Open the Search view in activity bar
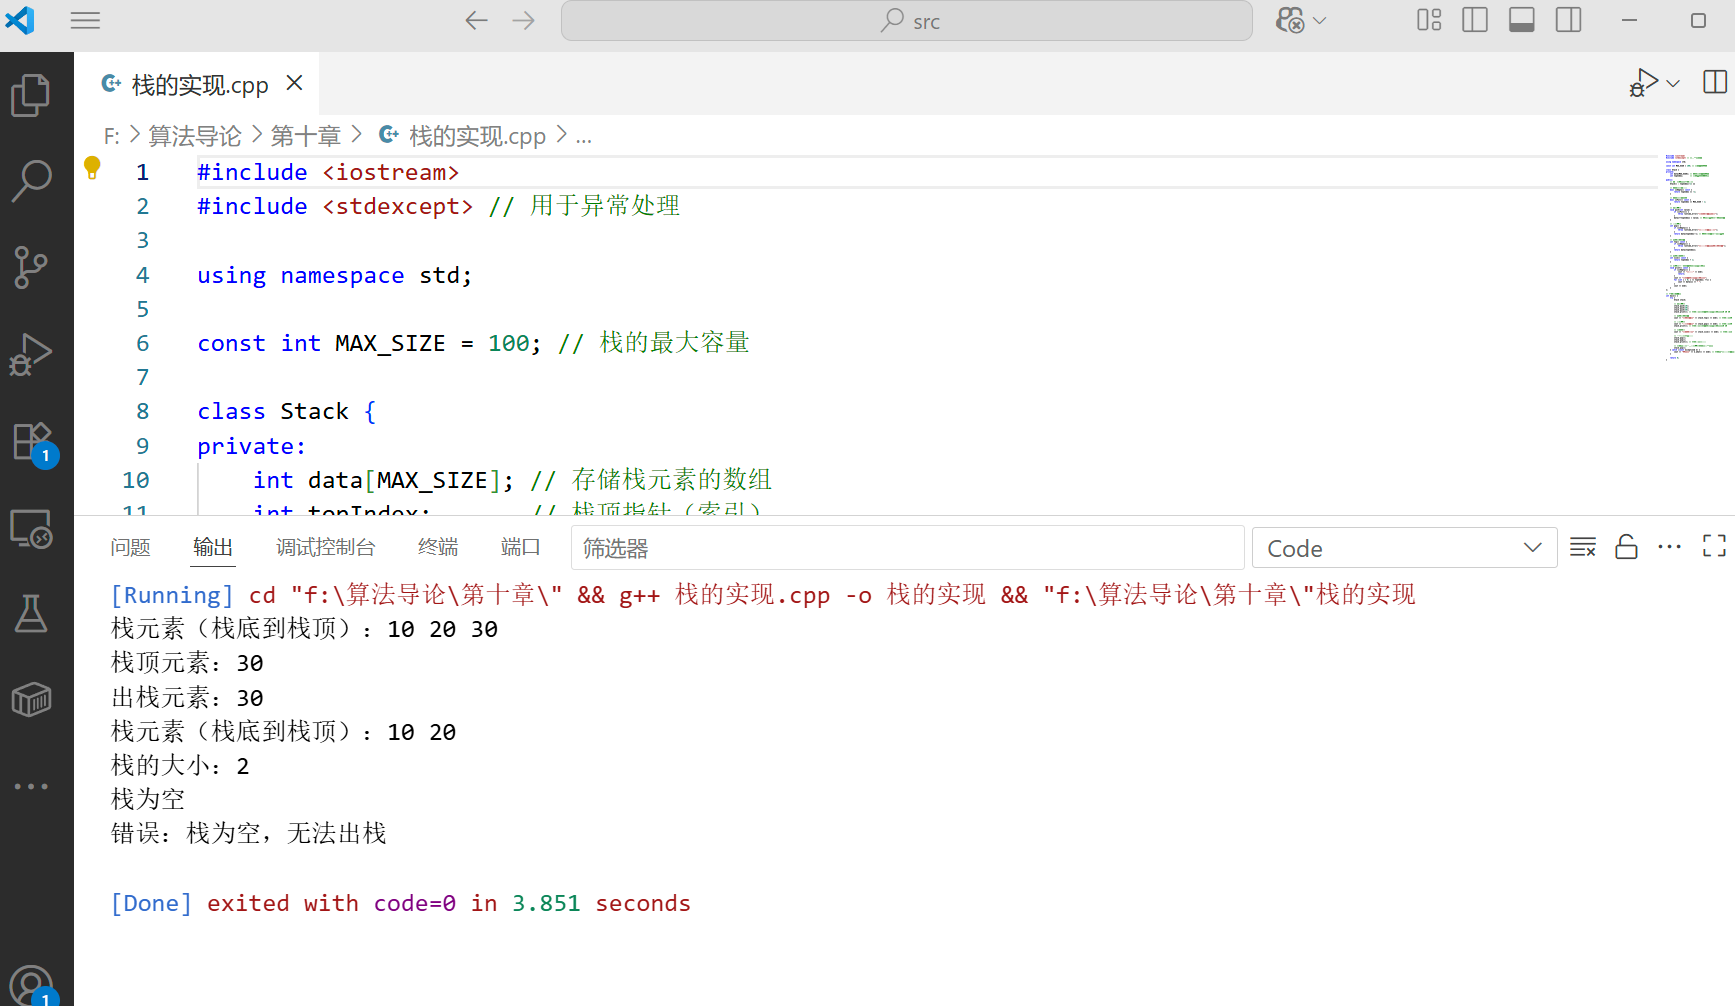The image size is (1735, 1006). point(31,181)
